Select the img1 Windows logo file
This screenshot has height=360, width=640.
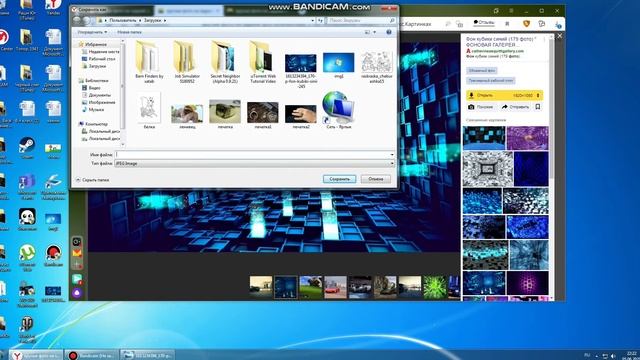tap(338, 64)
